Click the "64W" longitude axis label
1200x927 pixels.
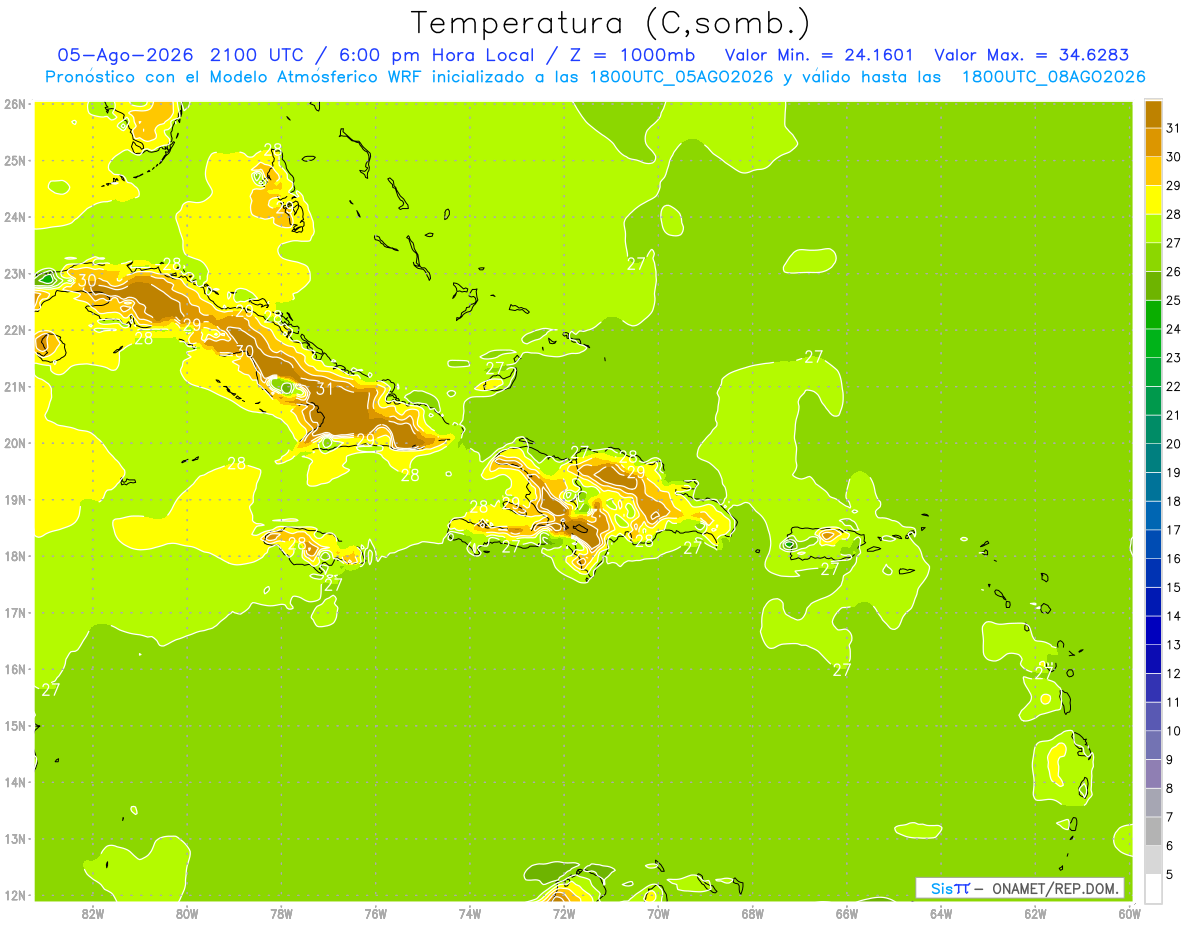(x=941, y=913)
